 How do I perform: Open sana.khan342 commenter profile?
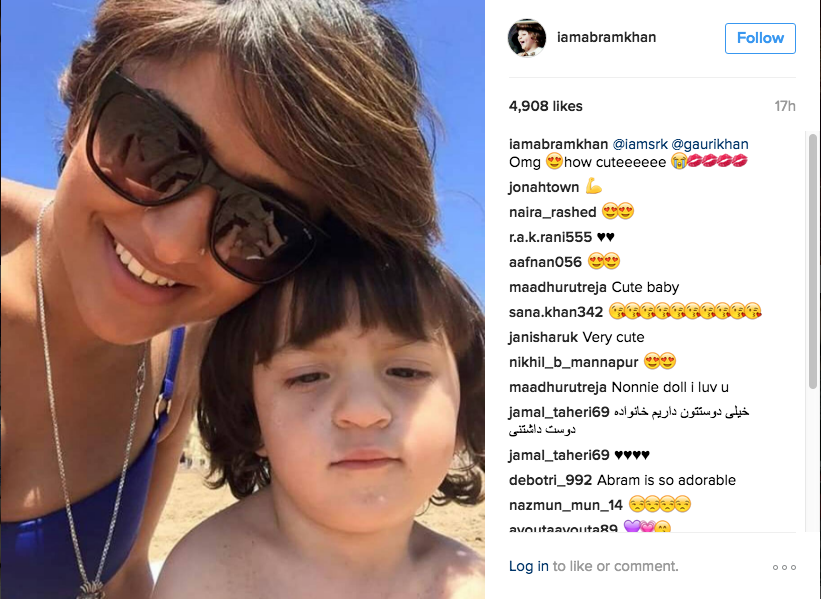[x=556, y=312]
